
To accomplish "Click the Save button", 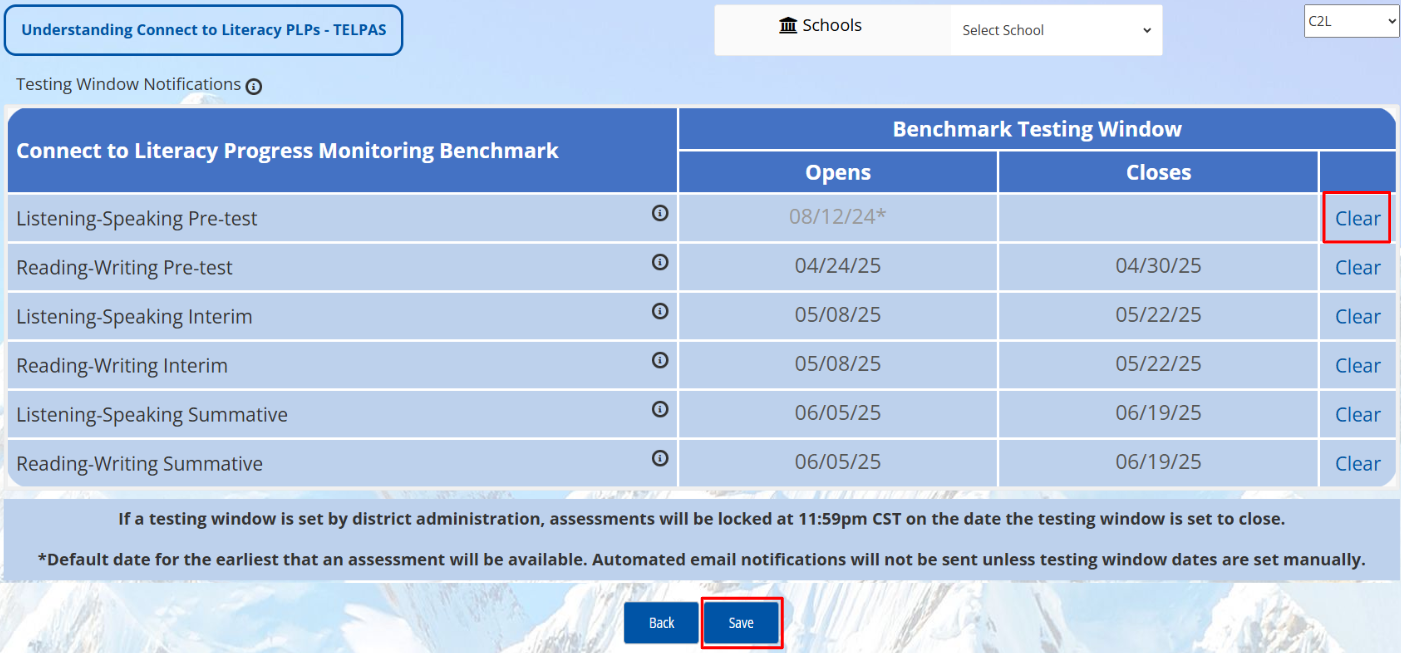I will 741,623.
